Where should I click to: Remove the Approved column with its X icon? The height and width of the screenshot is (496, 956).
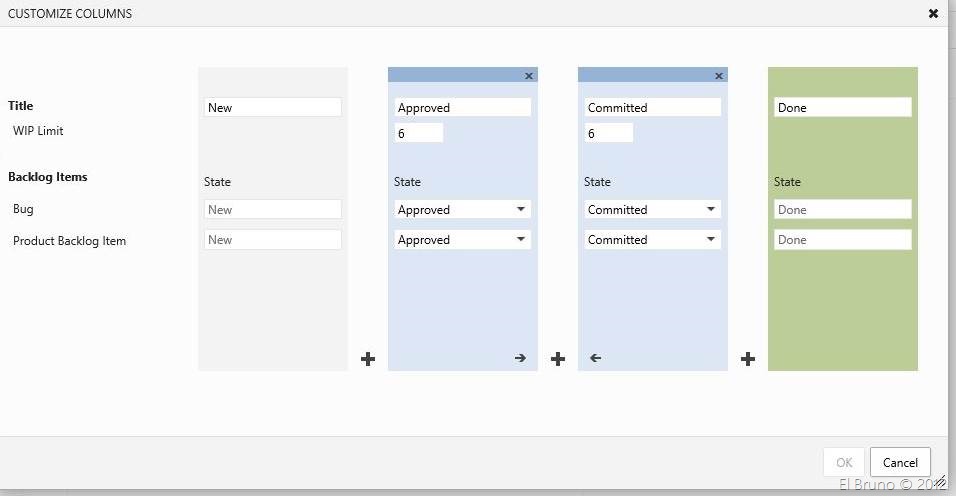click(529, 76)
